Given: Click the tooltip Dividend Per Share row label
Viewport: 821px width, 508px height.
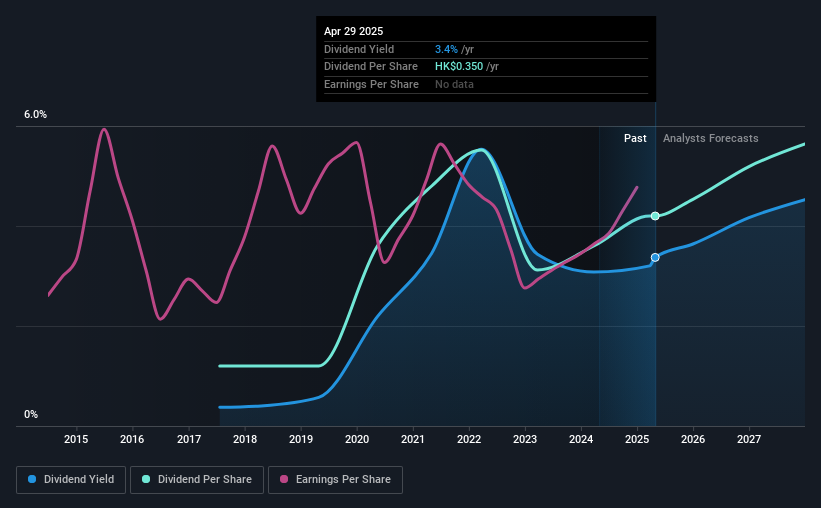Looking at the screenshot, I should pyautogui.click(x=371, y=67).
